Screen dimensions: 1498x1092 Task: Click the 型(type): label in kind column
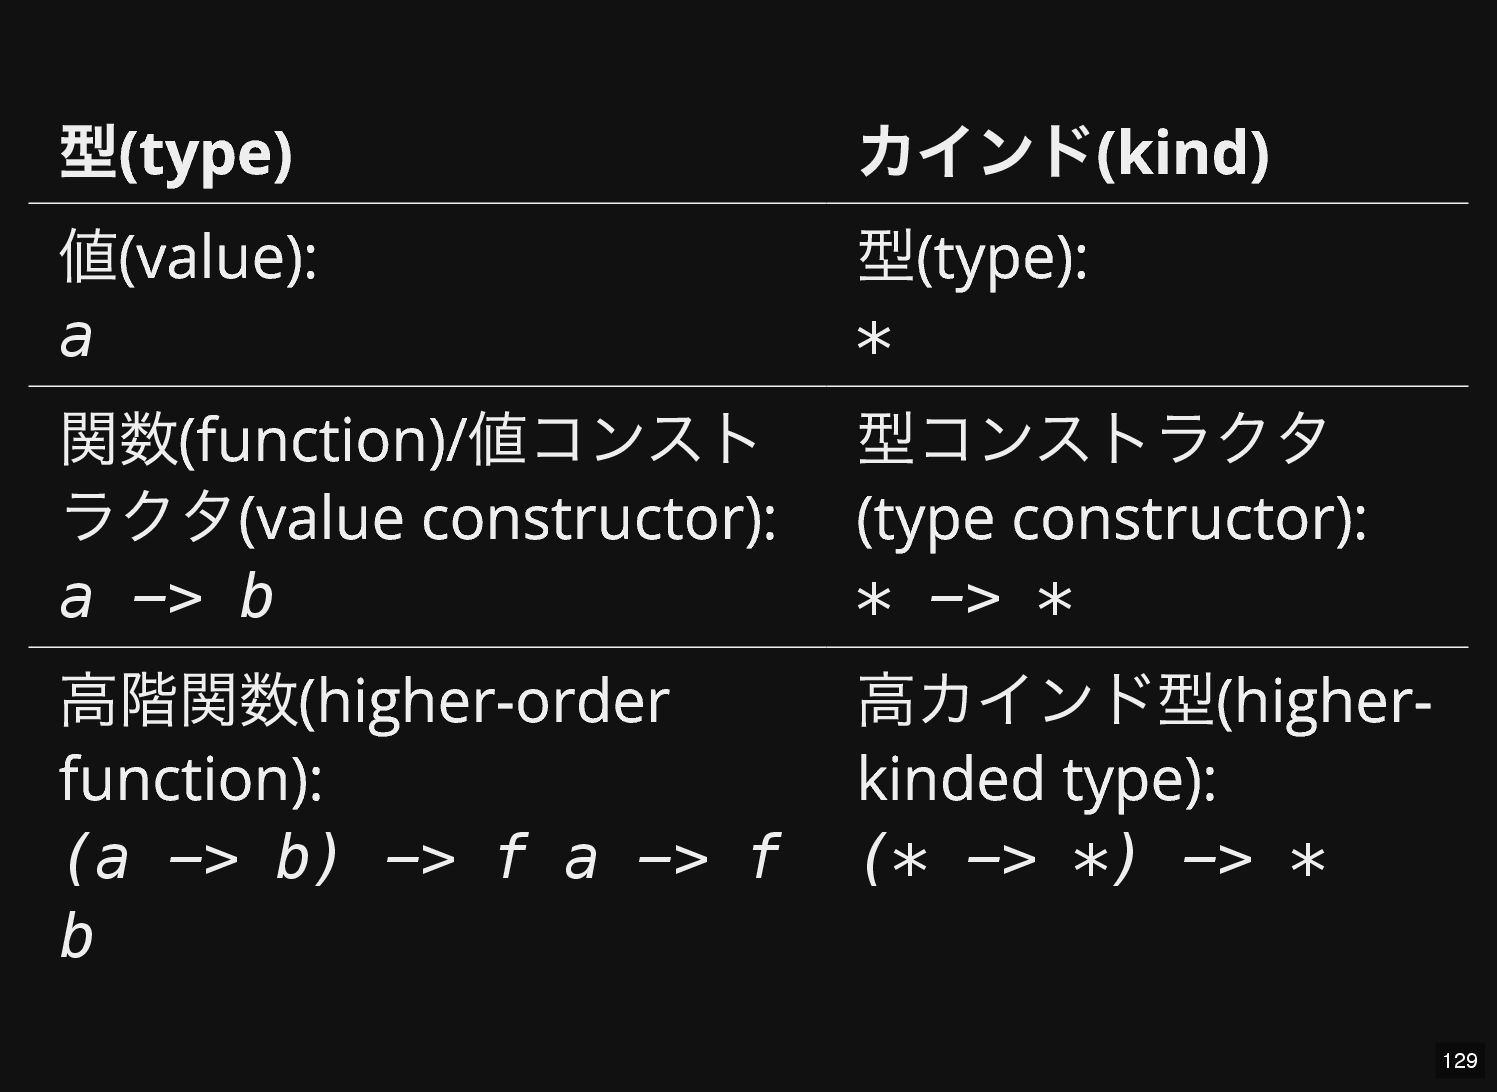(x=972, y=256)
